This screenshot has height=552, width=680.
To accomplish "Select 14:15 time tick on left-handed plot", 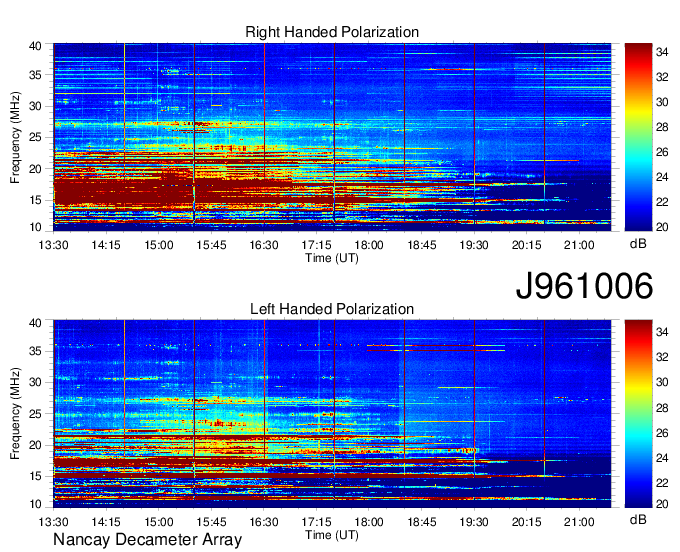I will 106,522.
